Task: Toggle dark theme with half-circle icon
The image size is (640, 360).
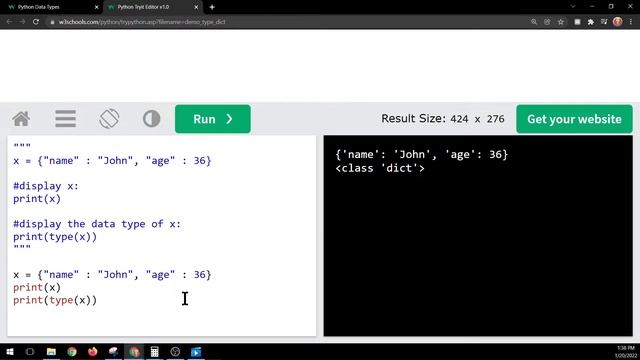Action: point(151,119)
